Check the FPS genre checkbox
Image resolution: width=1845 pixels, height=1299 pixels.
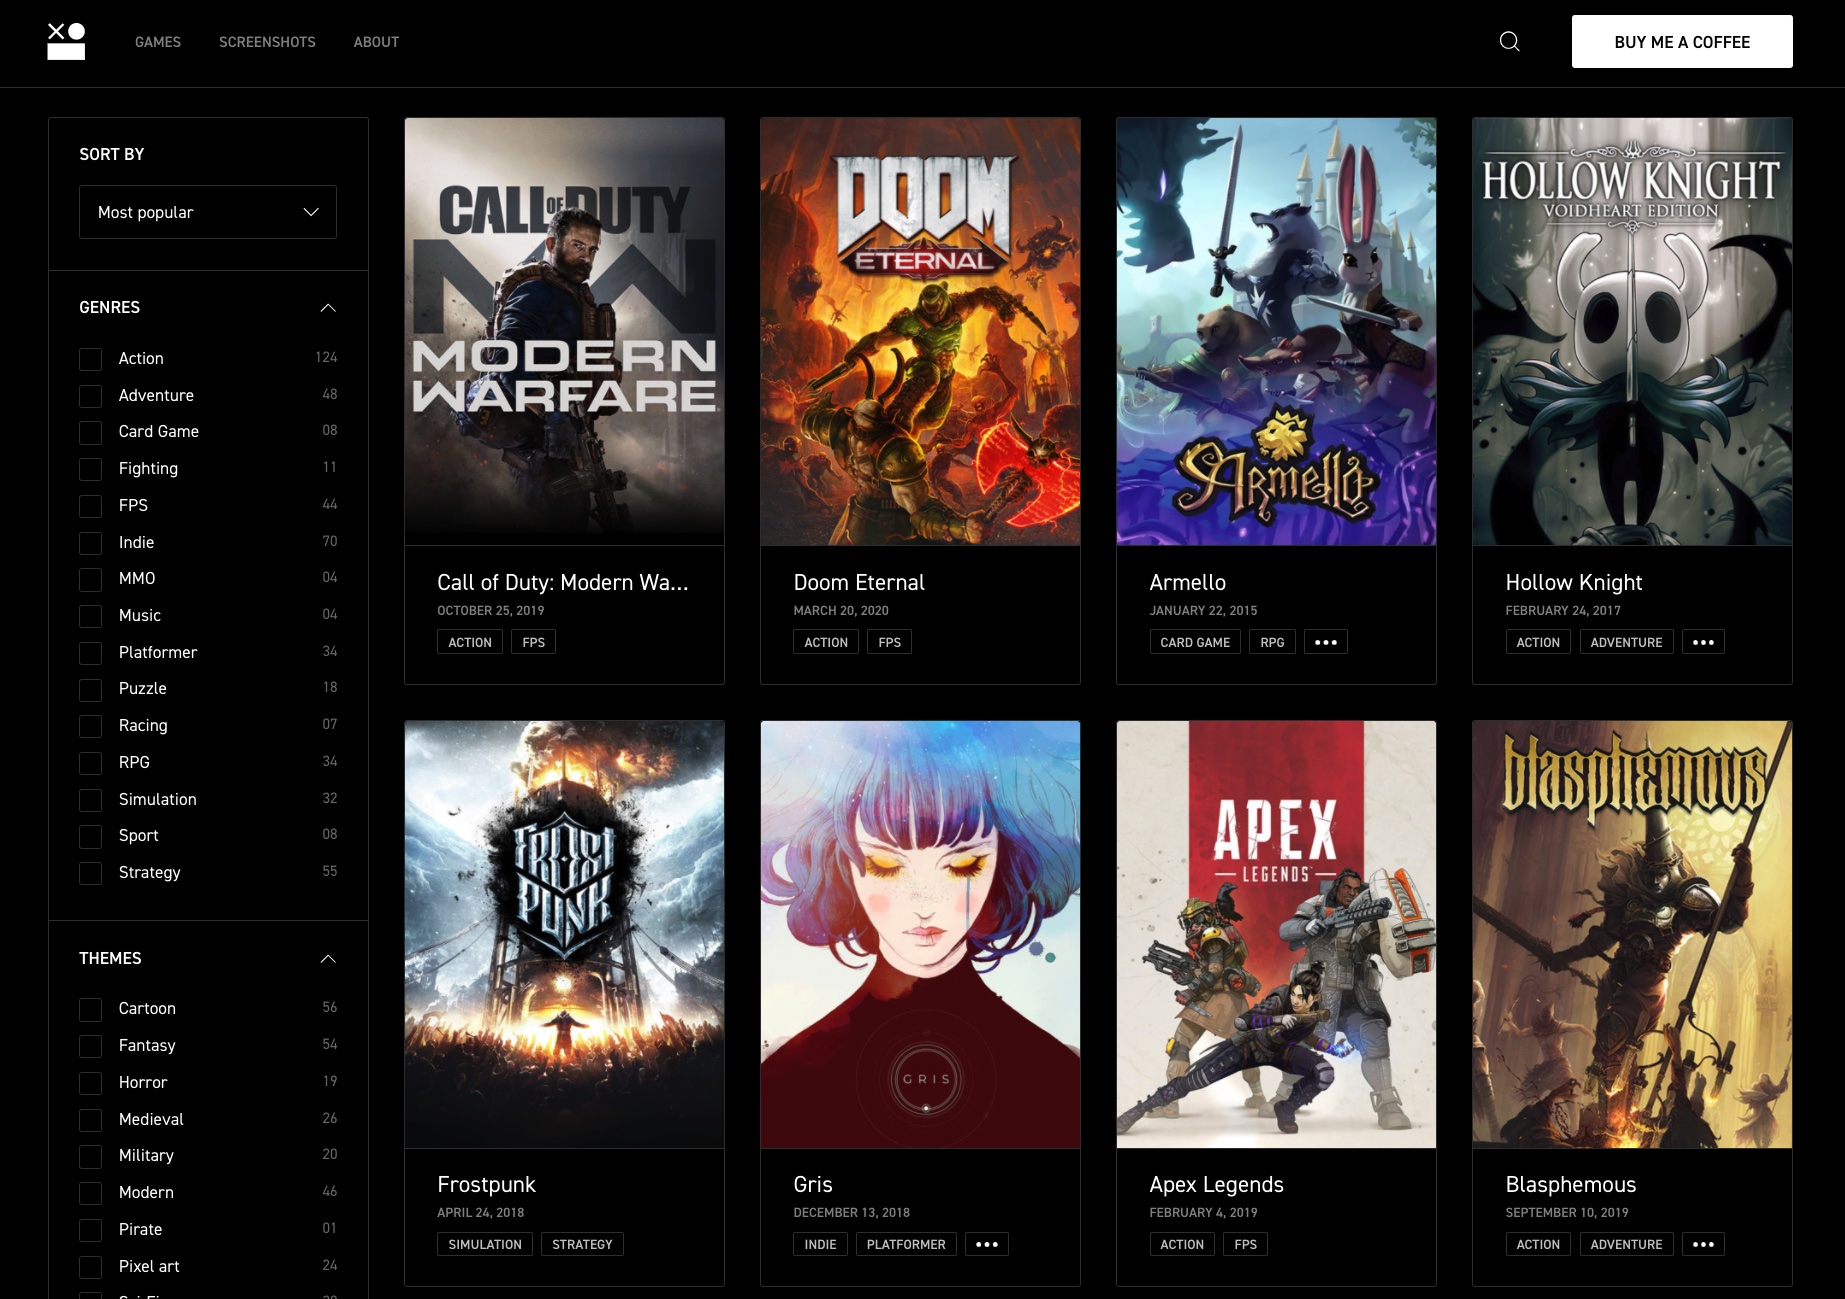pyautogui.click(x=91, y=506)
